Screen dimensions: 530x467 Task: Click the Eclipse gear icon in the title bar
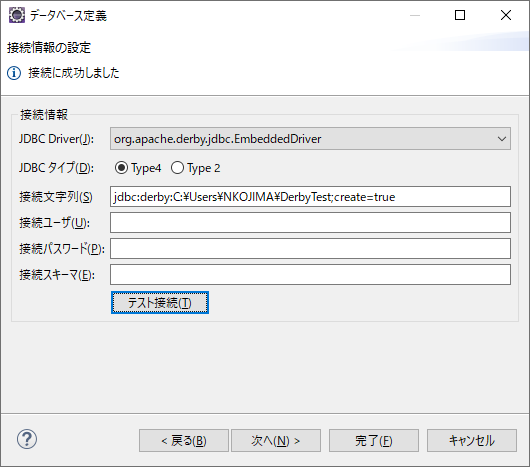[x=17, y=15]
